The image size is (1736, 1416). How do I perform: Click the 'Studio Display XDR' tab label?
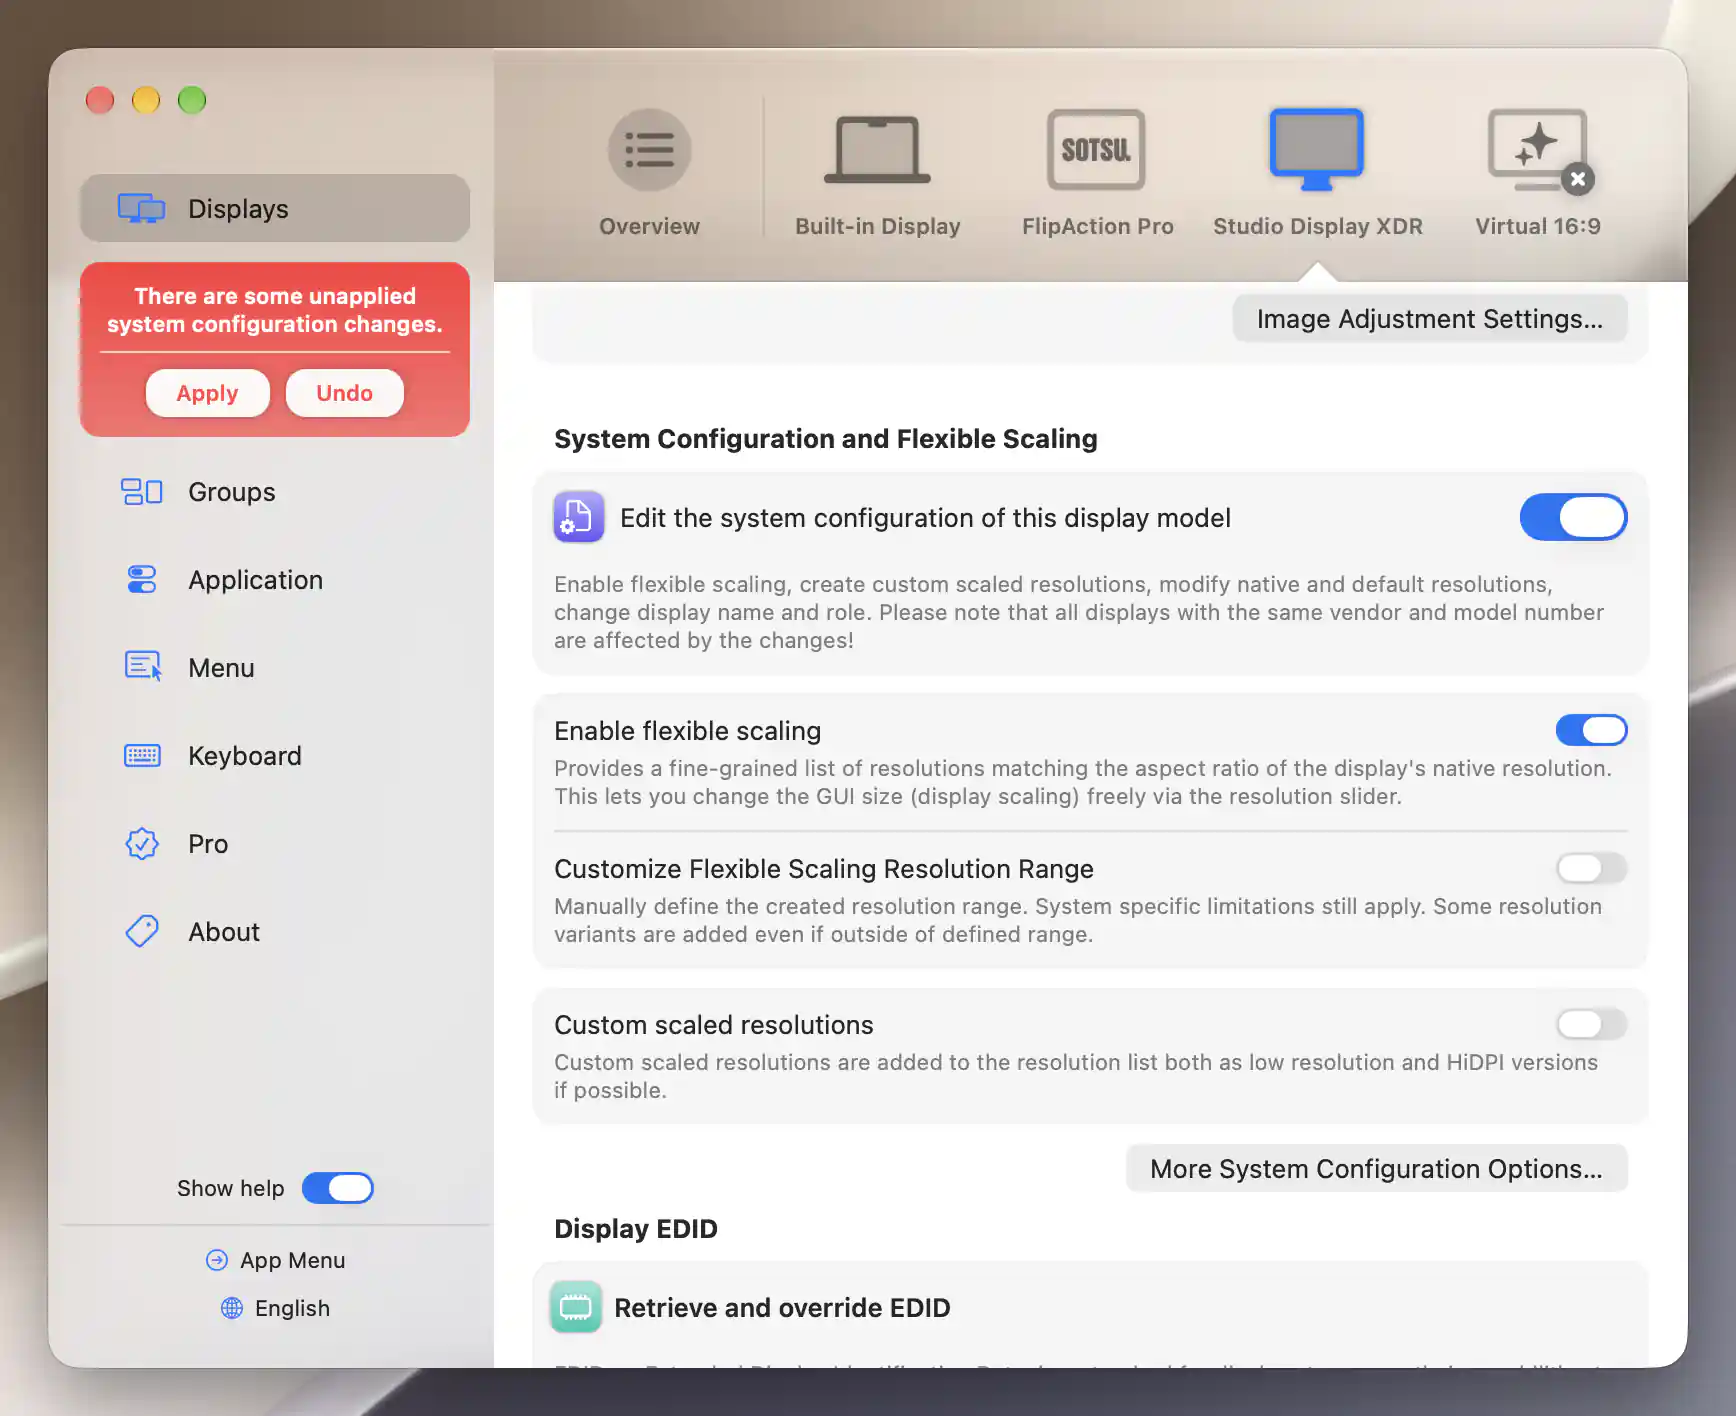[x=1317, y=226]
